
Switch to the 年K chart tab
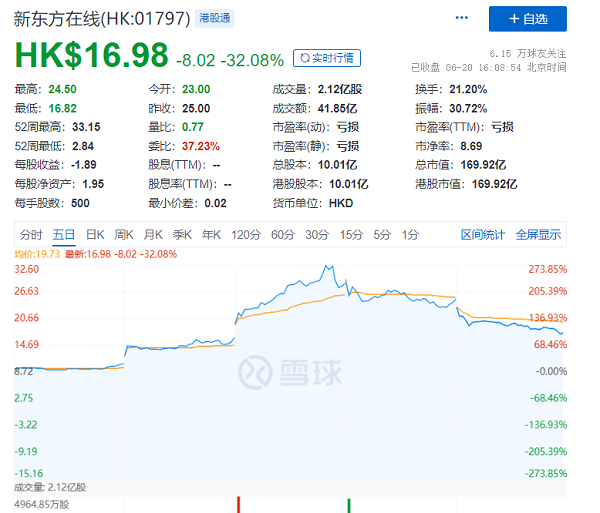tap(211, 235)
